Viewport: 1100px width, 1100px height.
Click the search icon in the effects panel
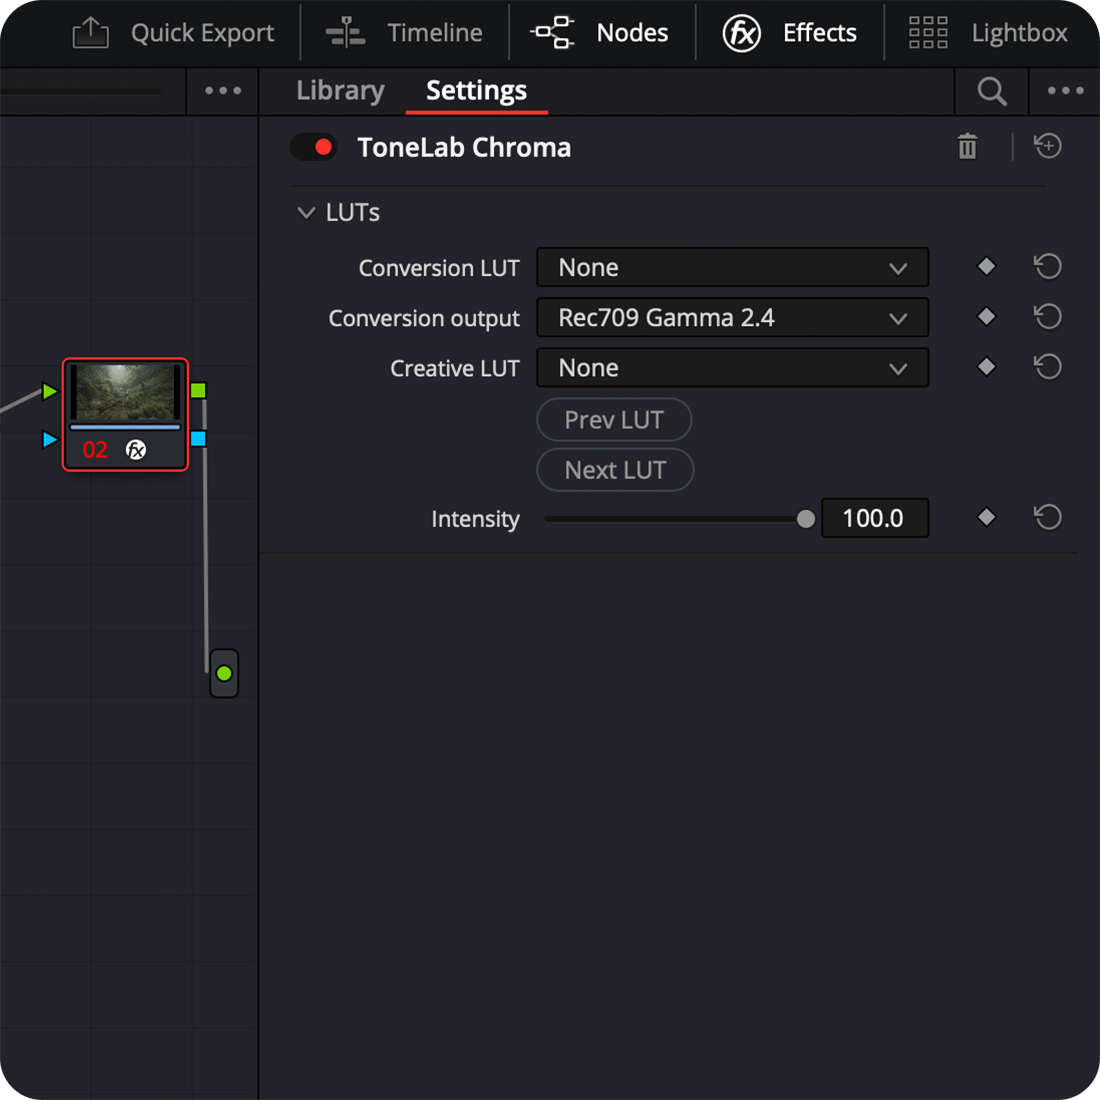point(991,91)
